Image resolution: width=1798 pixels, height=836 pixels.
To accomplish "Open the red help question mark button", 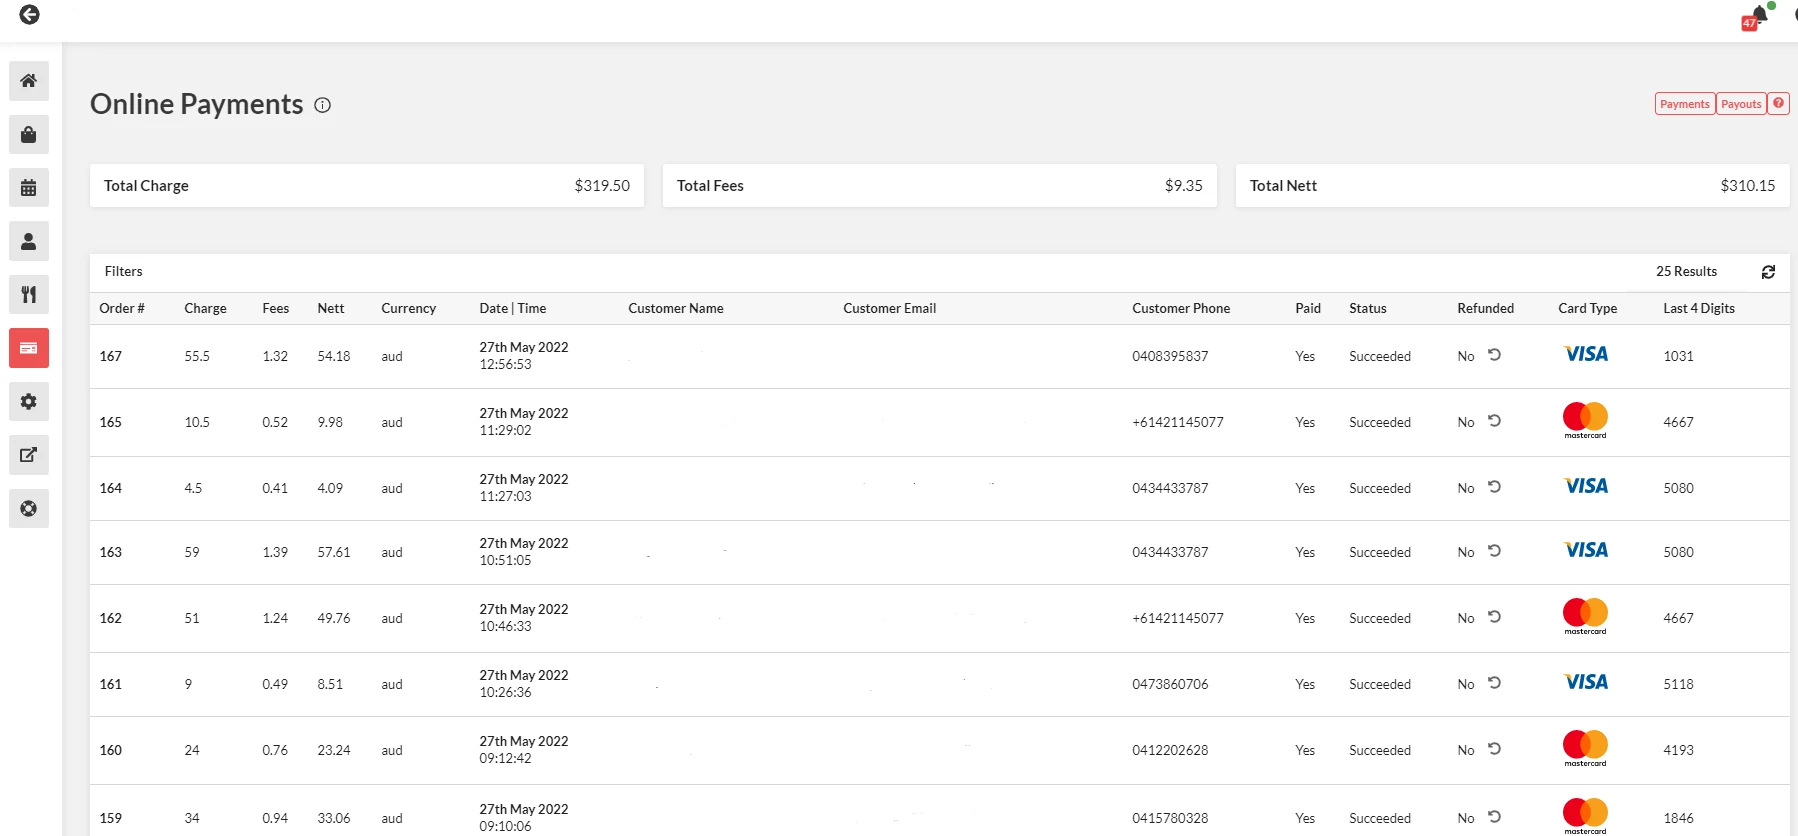I will [1778, 103].
